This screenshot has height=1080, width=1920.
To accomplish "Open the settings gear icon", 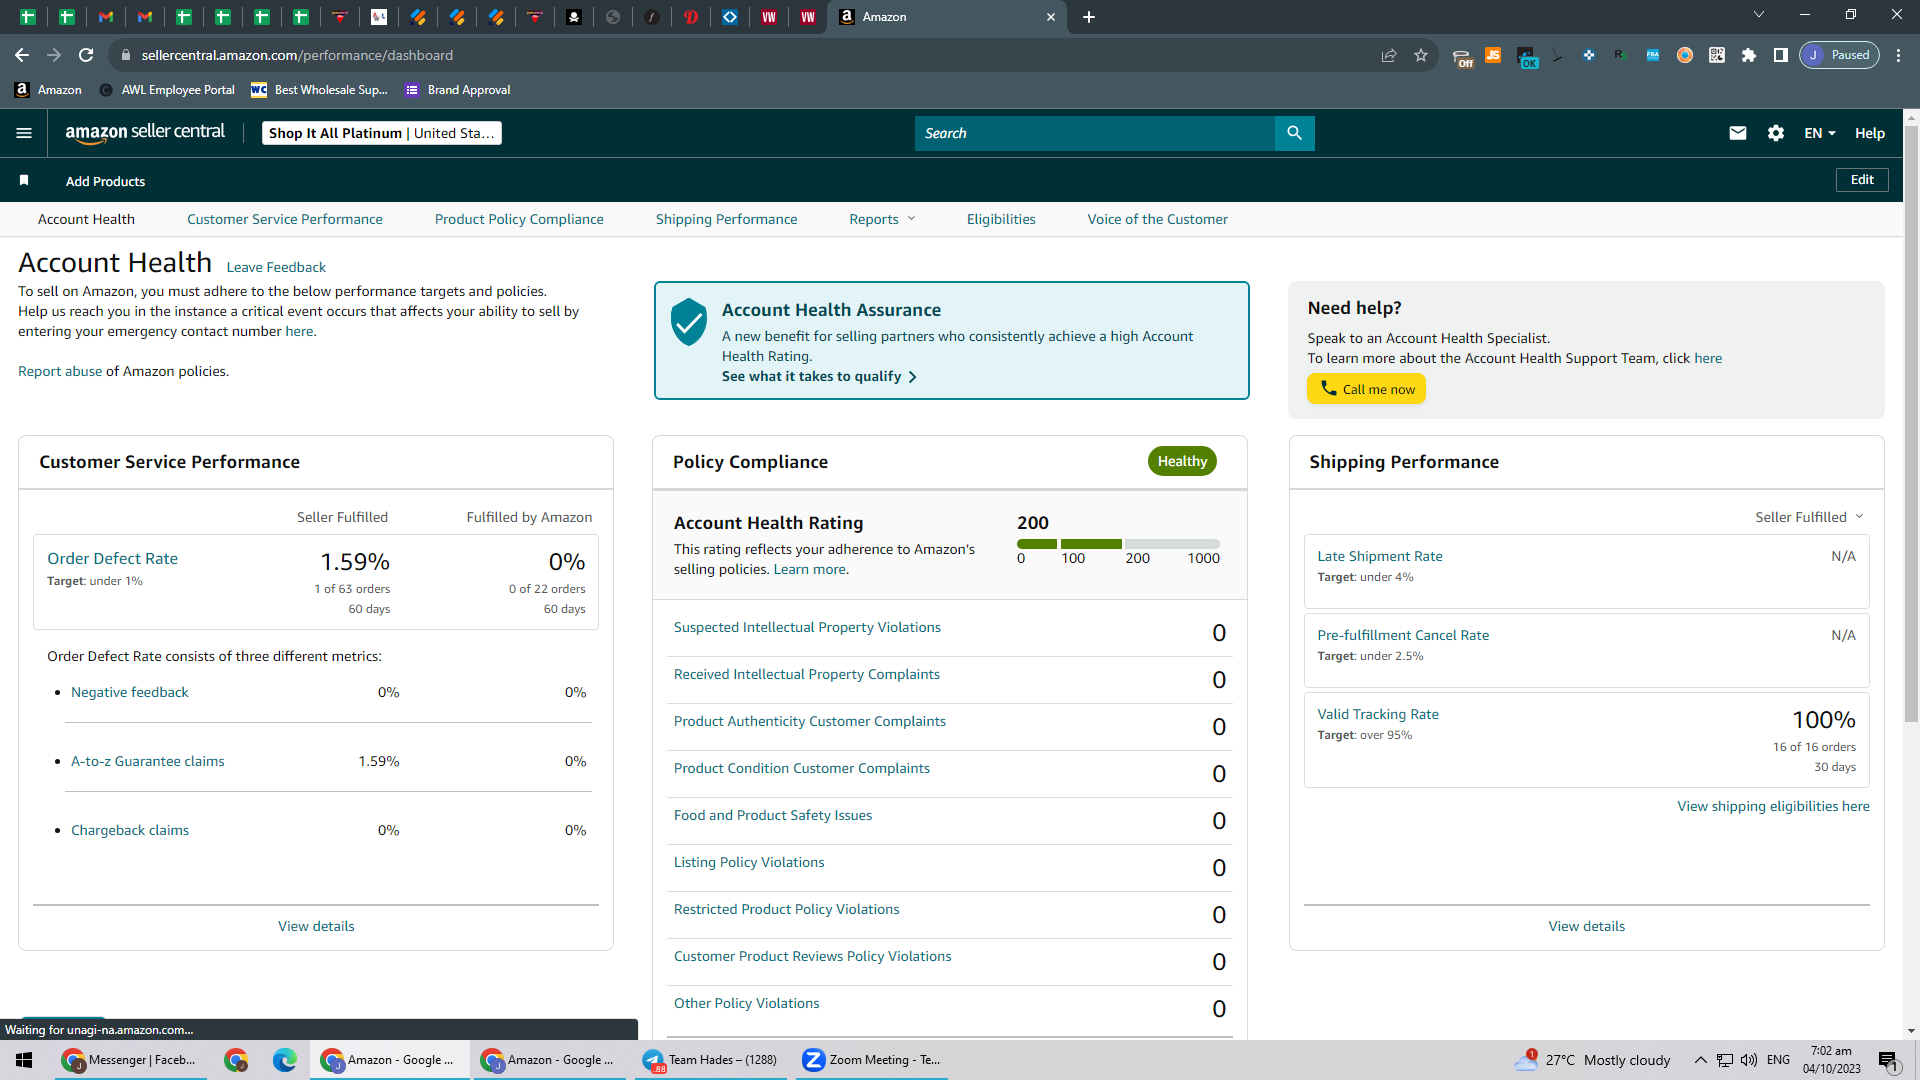I will coord(1776,133).
